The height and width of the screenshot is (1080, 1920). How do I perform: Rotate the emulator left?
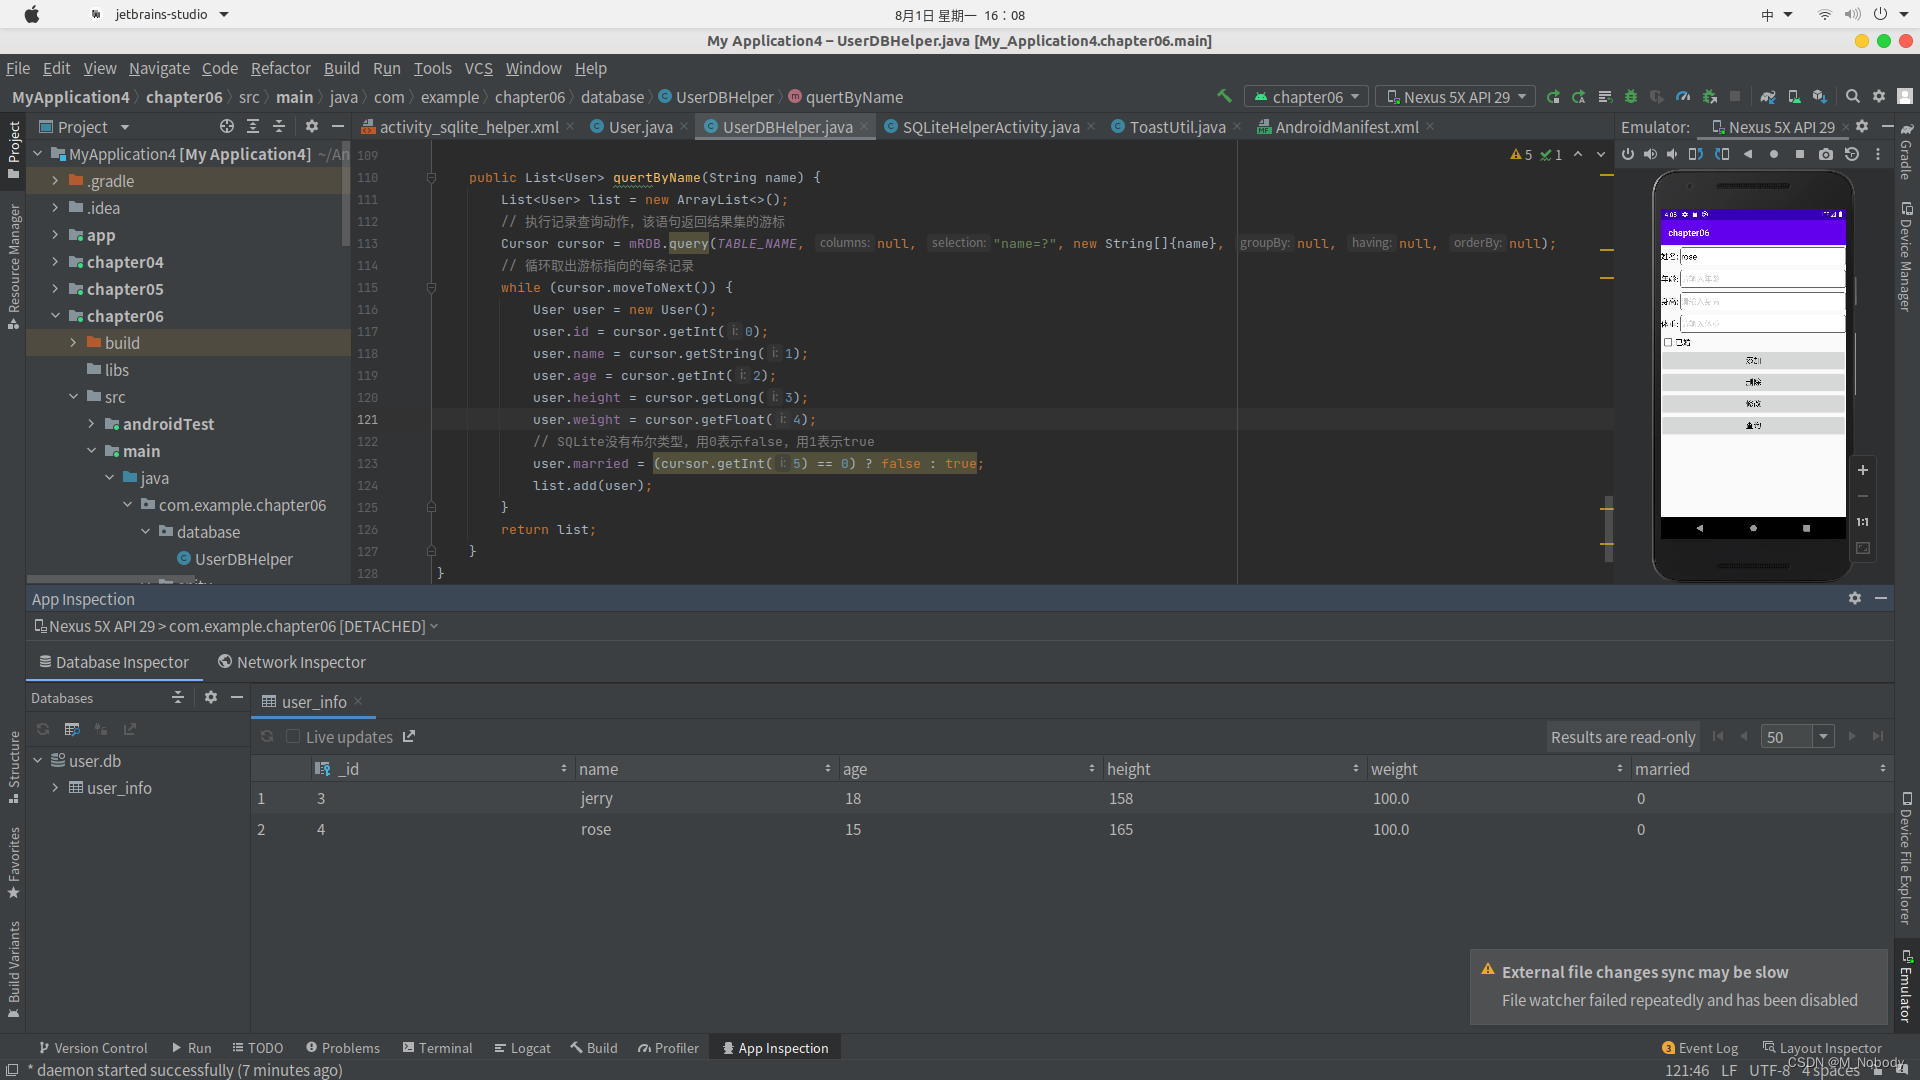coord(1697,154)
